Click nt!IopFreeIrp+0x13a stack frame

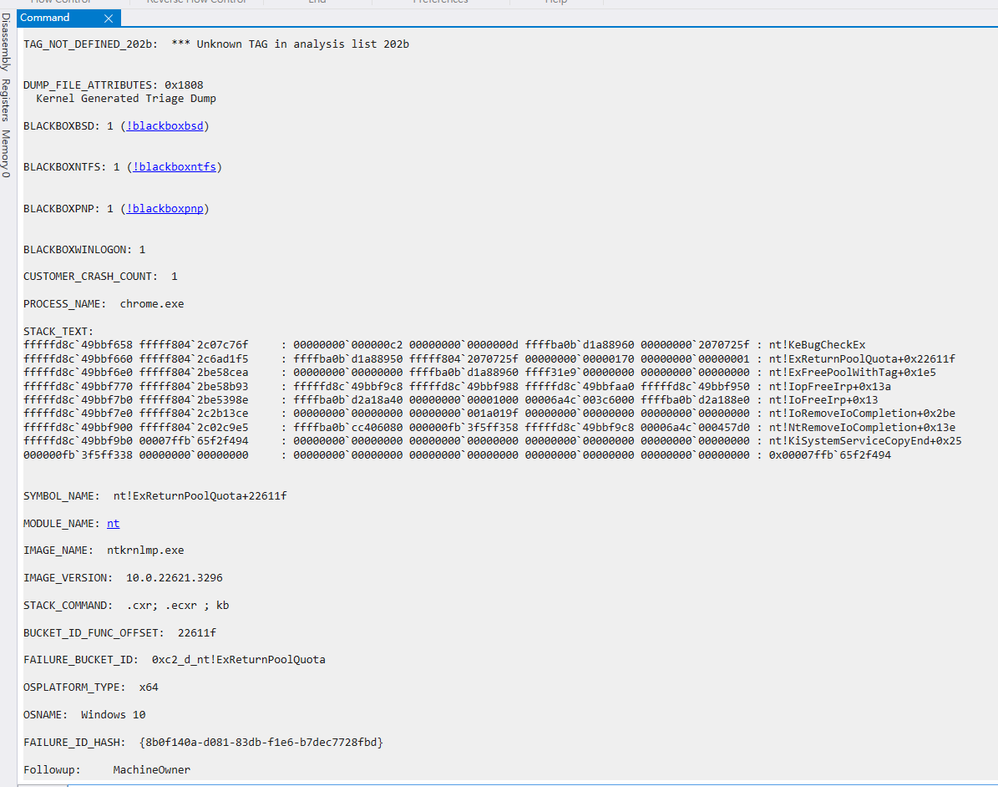pos(830,386)
